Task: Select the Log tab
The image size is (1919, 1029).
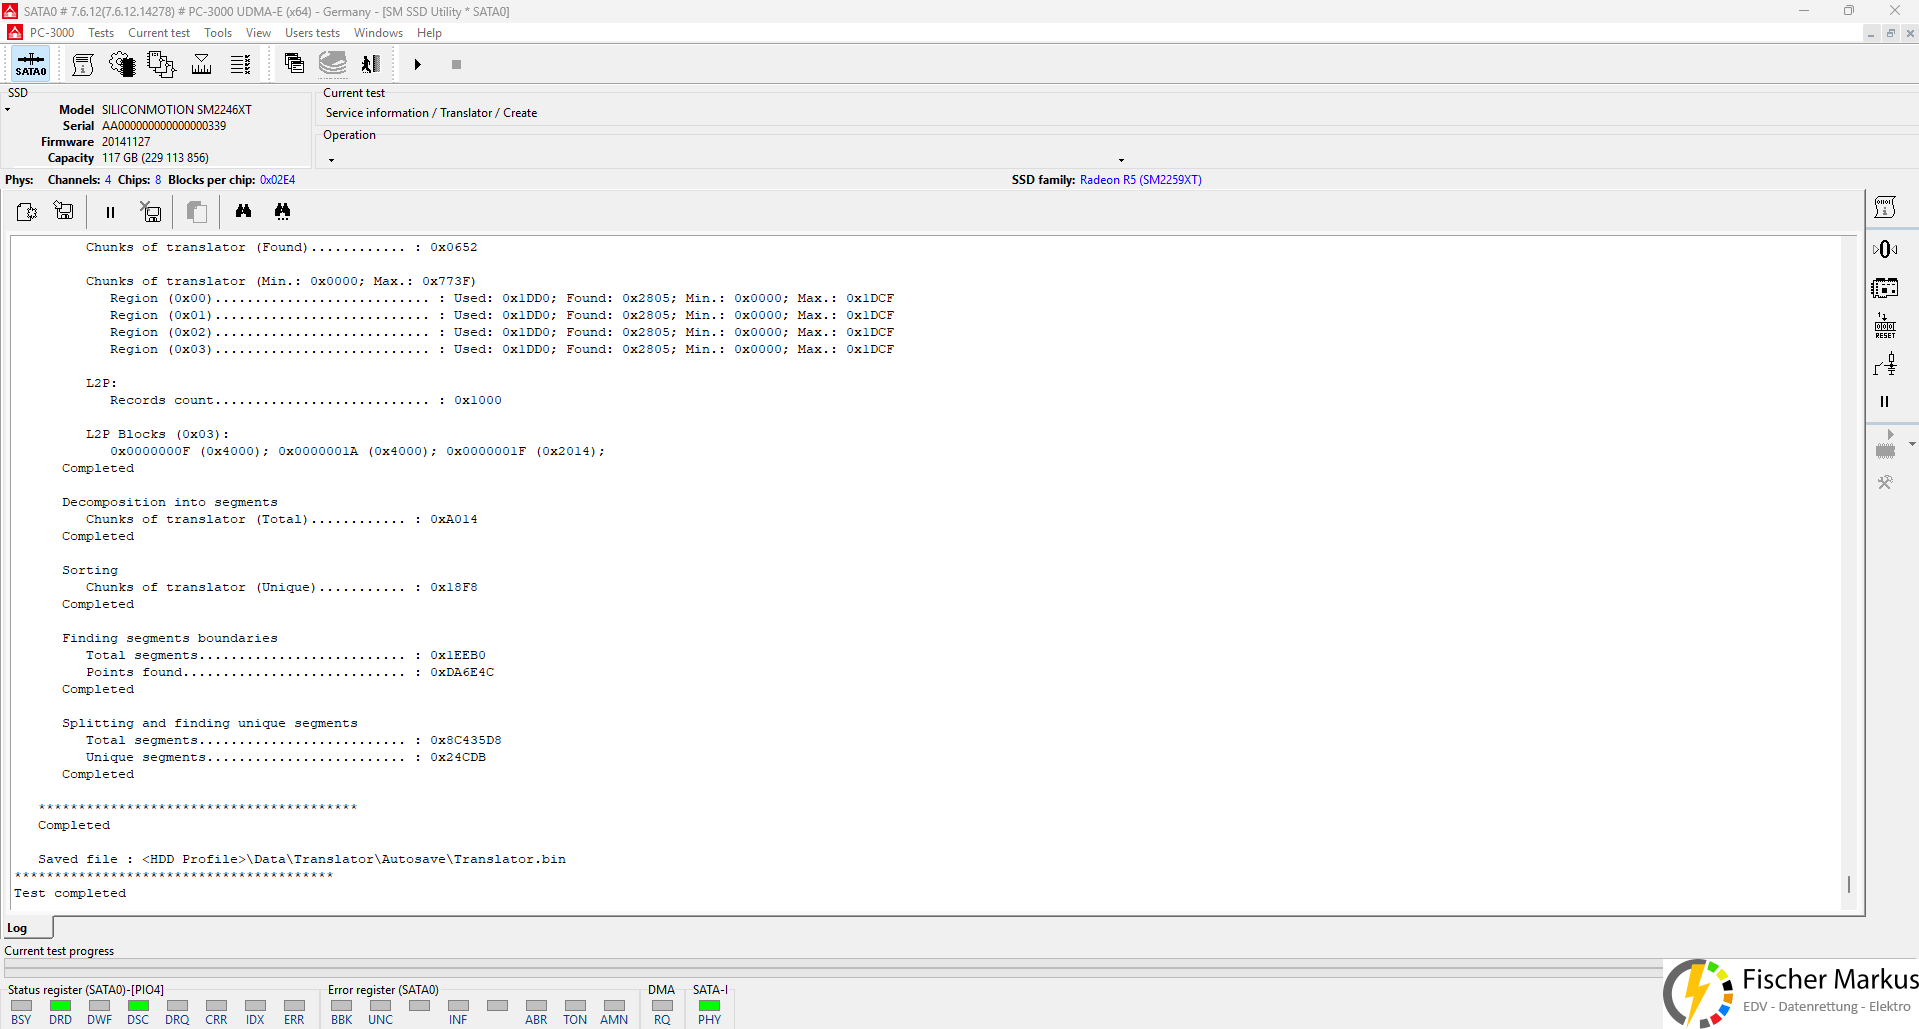Action: [18, 928]
